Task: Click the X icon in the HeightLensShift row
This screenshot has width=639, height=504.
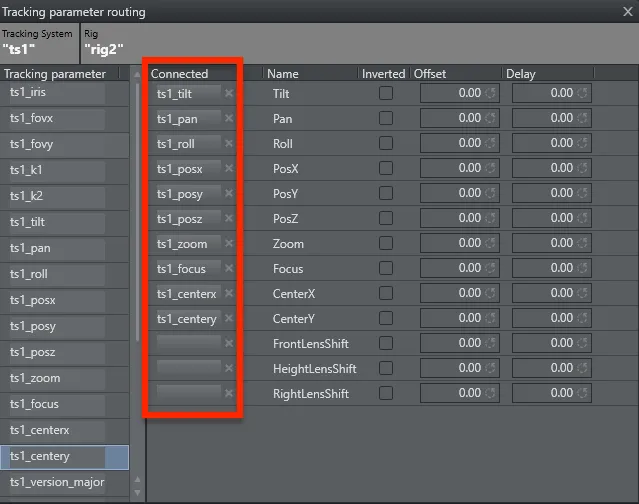Action: 229,368
